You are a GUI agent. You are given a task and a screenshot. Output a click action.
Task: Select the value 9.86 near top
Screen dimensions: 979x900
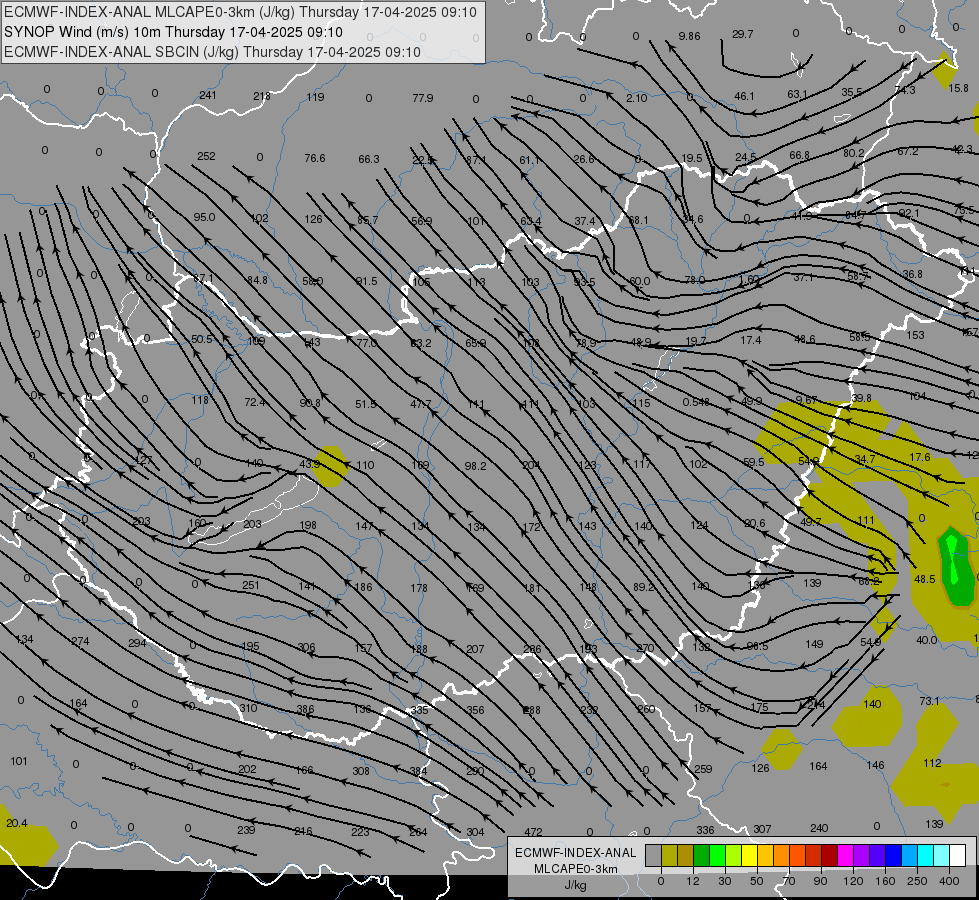click(689, 36)
